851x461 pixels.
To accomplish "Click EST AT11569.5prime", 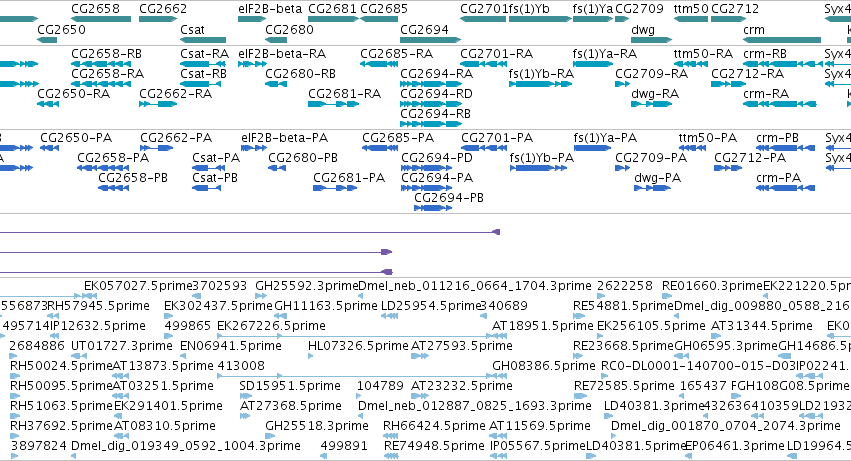I will point(539,426).
